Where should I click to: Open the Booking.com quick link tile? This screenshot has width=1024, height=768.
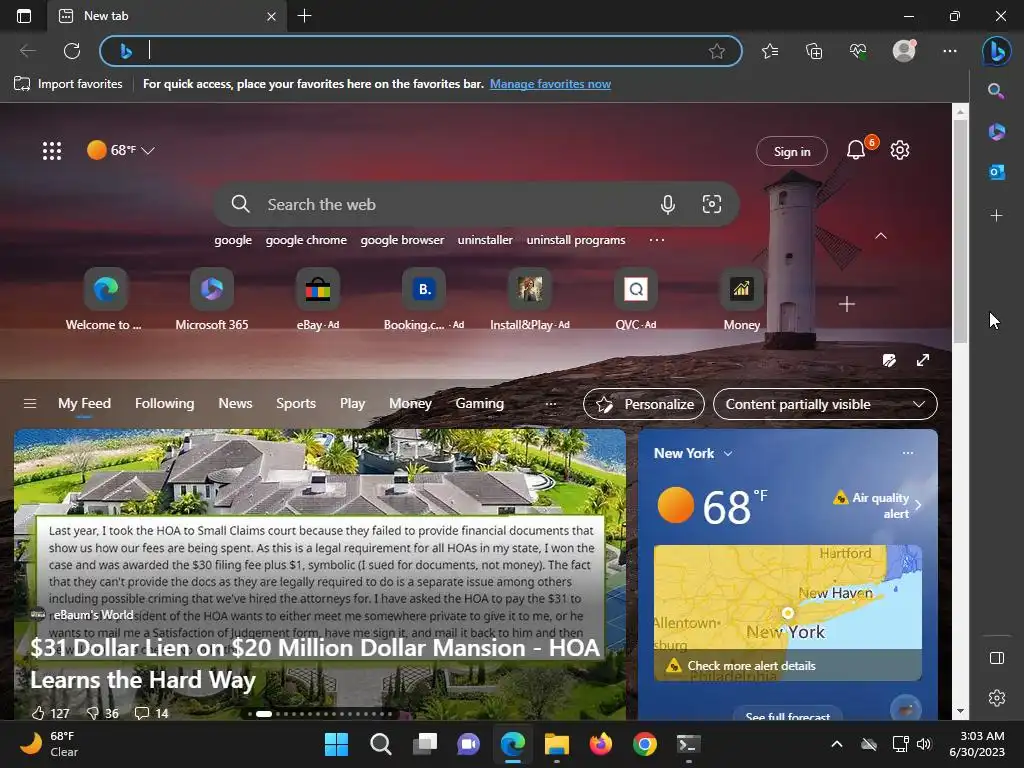pyautogui.click(x=424, y=299)
